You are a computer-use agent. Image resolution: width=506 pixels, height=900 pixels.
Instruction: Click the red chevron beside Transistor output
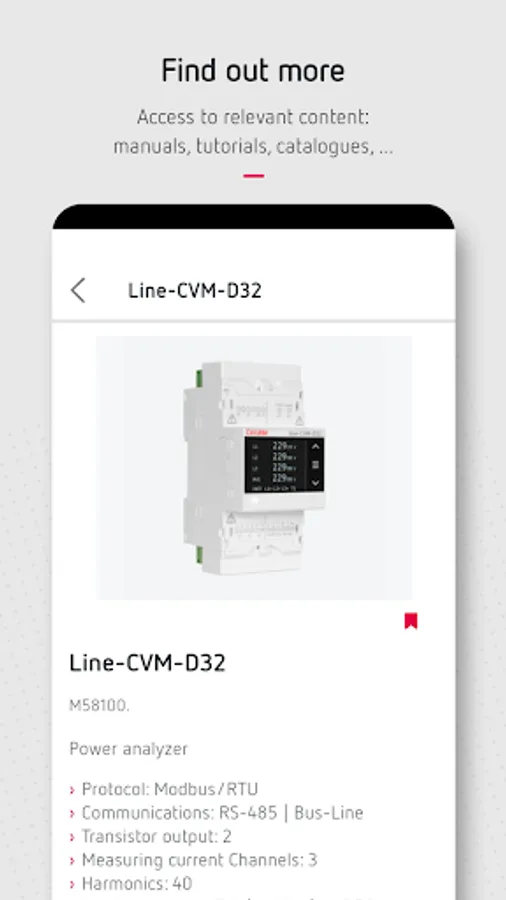(x=72, y=837)
